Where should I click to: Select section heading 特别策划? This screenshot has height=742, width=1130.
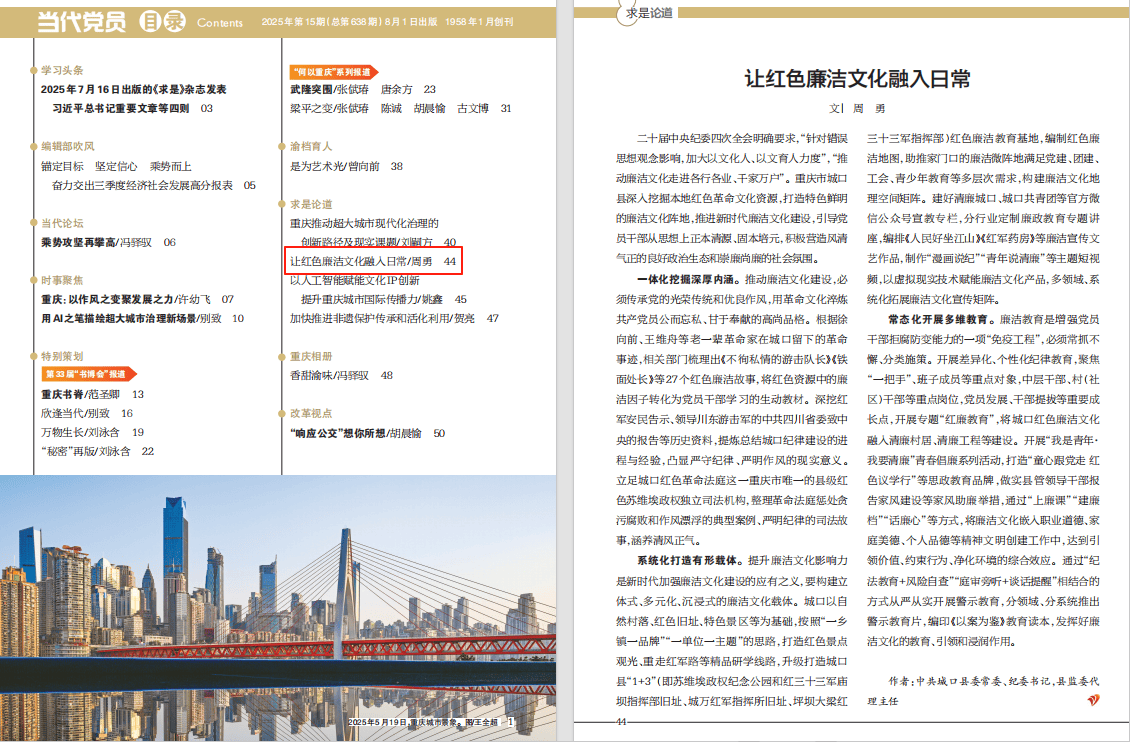pyautogui.click(x=62, y=357)
